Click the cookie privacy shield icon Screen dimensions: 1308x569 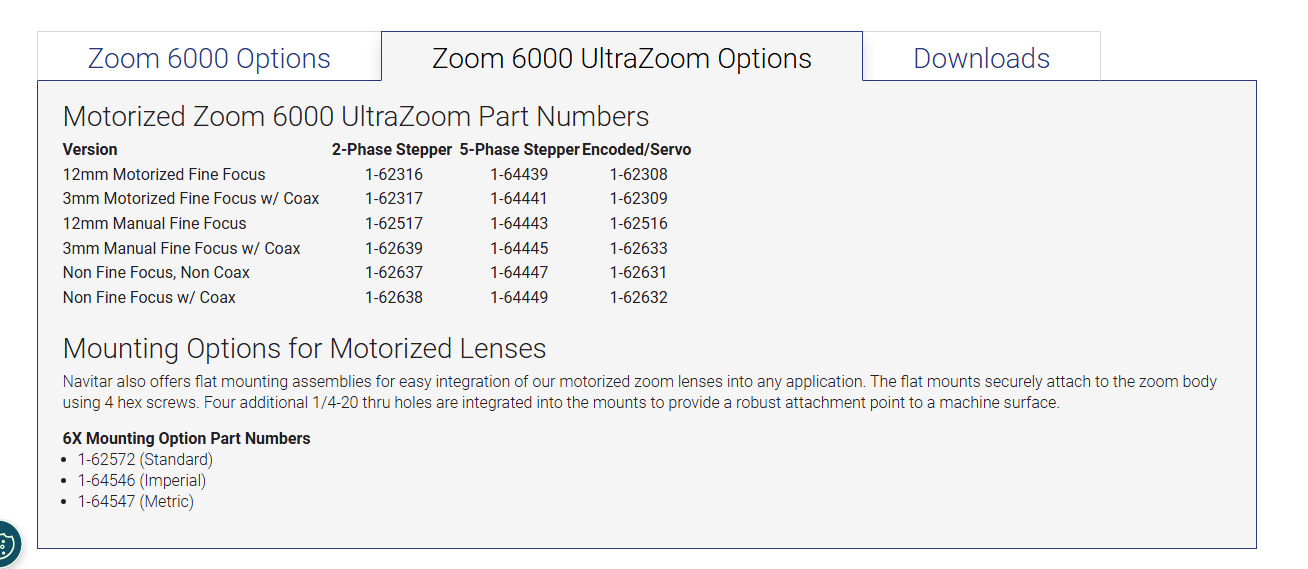(7, 546)
